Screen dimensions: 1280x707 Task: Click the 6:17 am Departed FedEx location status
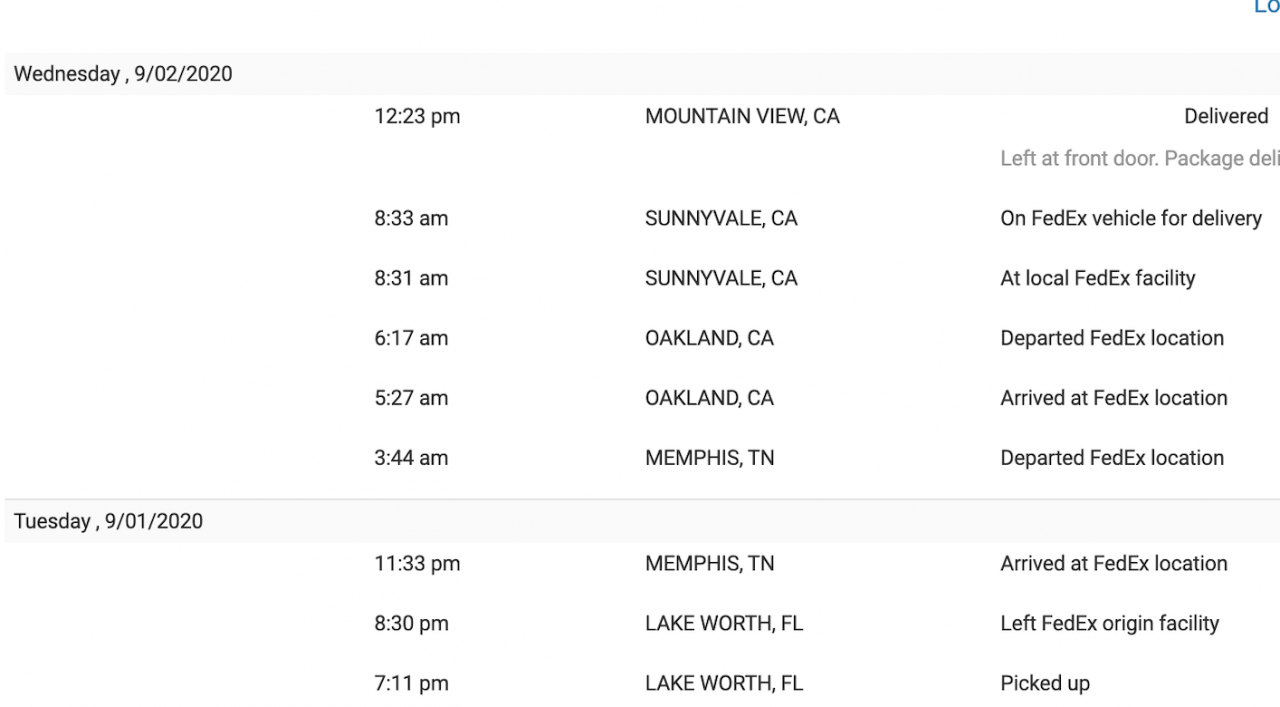1112,338
